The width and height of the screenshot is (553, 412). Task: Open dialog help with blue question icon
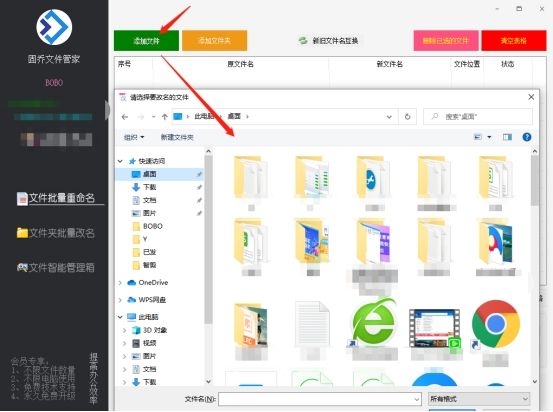pyautogui.click(x=527, y=137)
